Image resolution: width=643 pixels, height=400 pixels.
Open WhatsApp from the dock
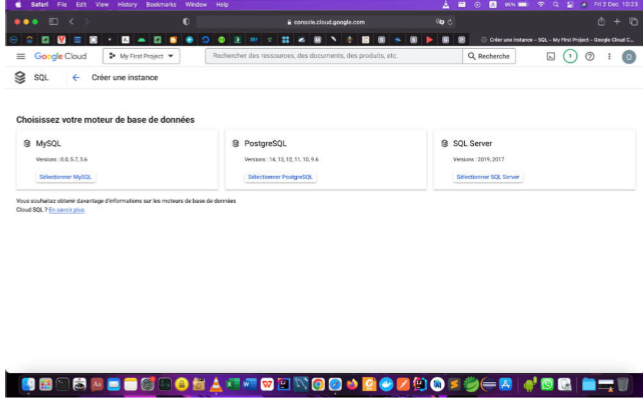coord(547,384)
